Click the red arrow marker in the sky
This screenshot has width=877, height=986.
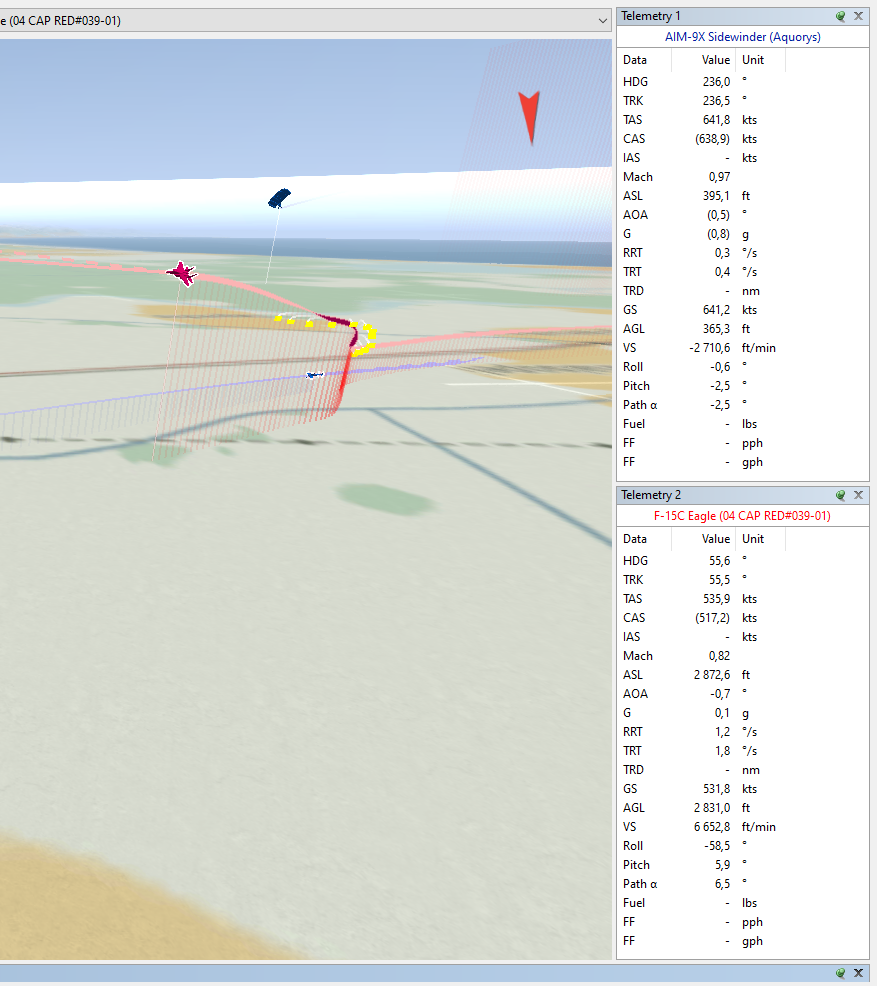coord(529,118)
